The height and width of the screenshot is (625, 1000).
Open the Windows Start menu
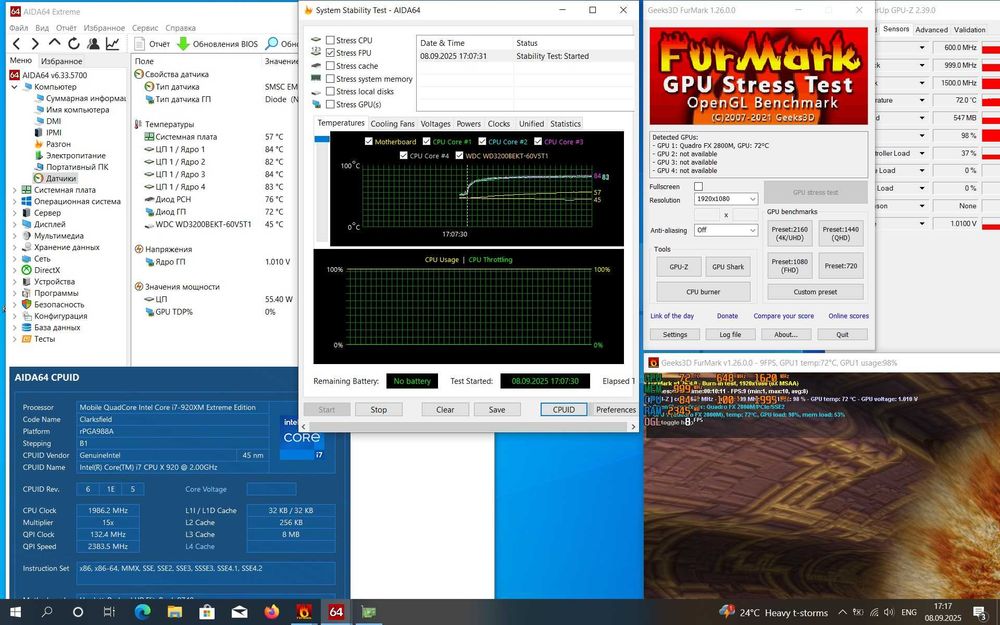tap(15, 612)
